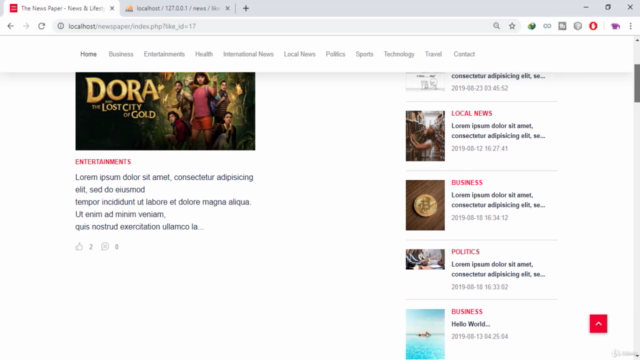This screenshot has height=360, width=640.
Task: Click the like count 2
Action: click(91, 247)
